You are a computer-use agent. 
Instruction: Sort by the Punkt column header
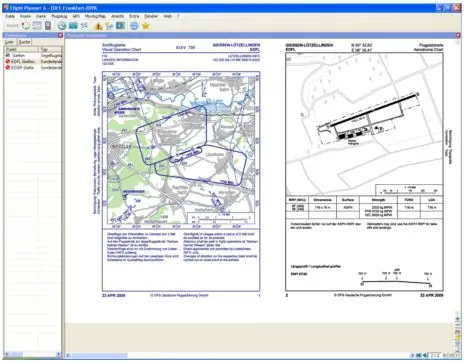tap(22, 49)
